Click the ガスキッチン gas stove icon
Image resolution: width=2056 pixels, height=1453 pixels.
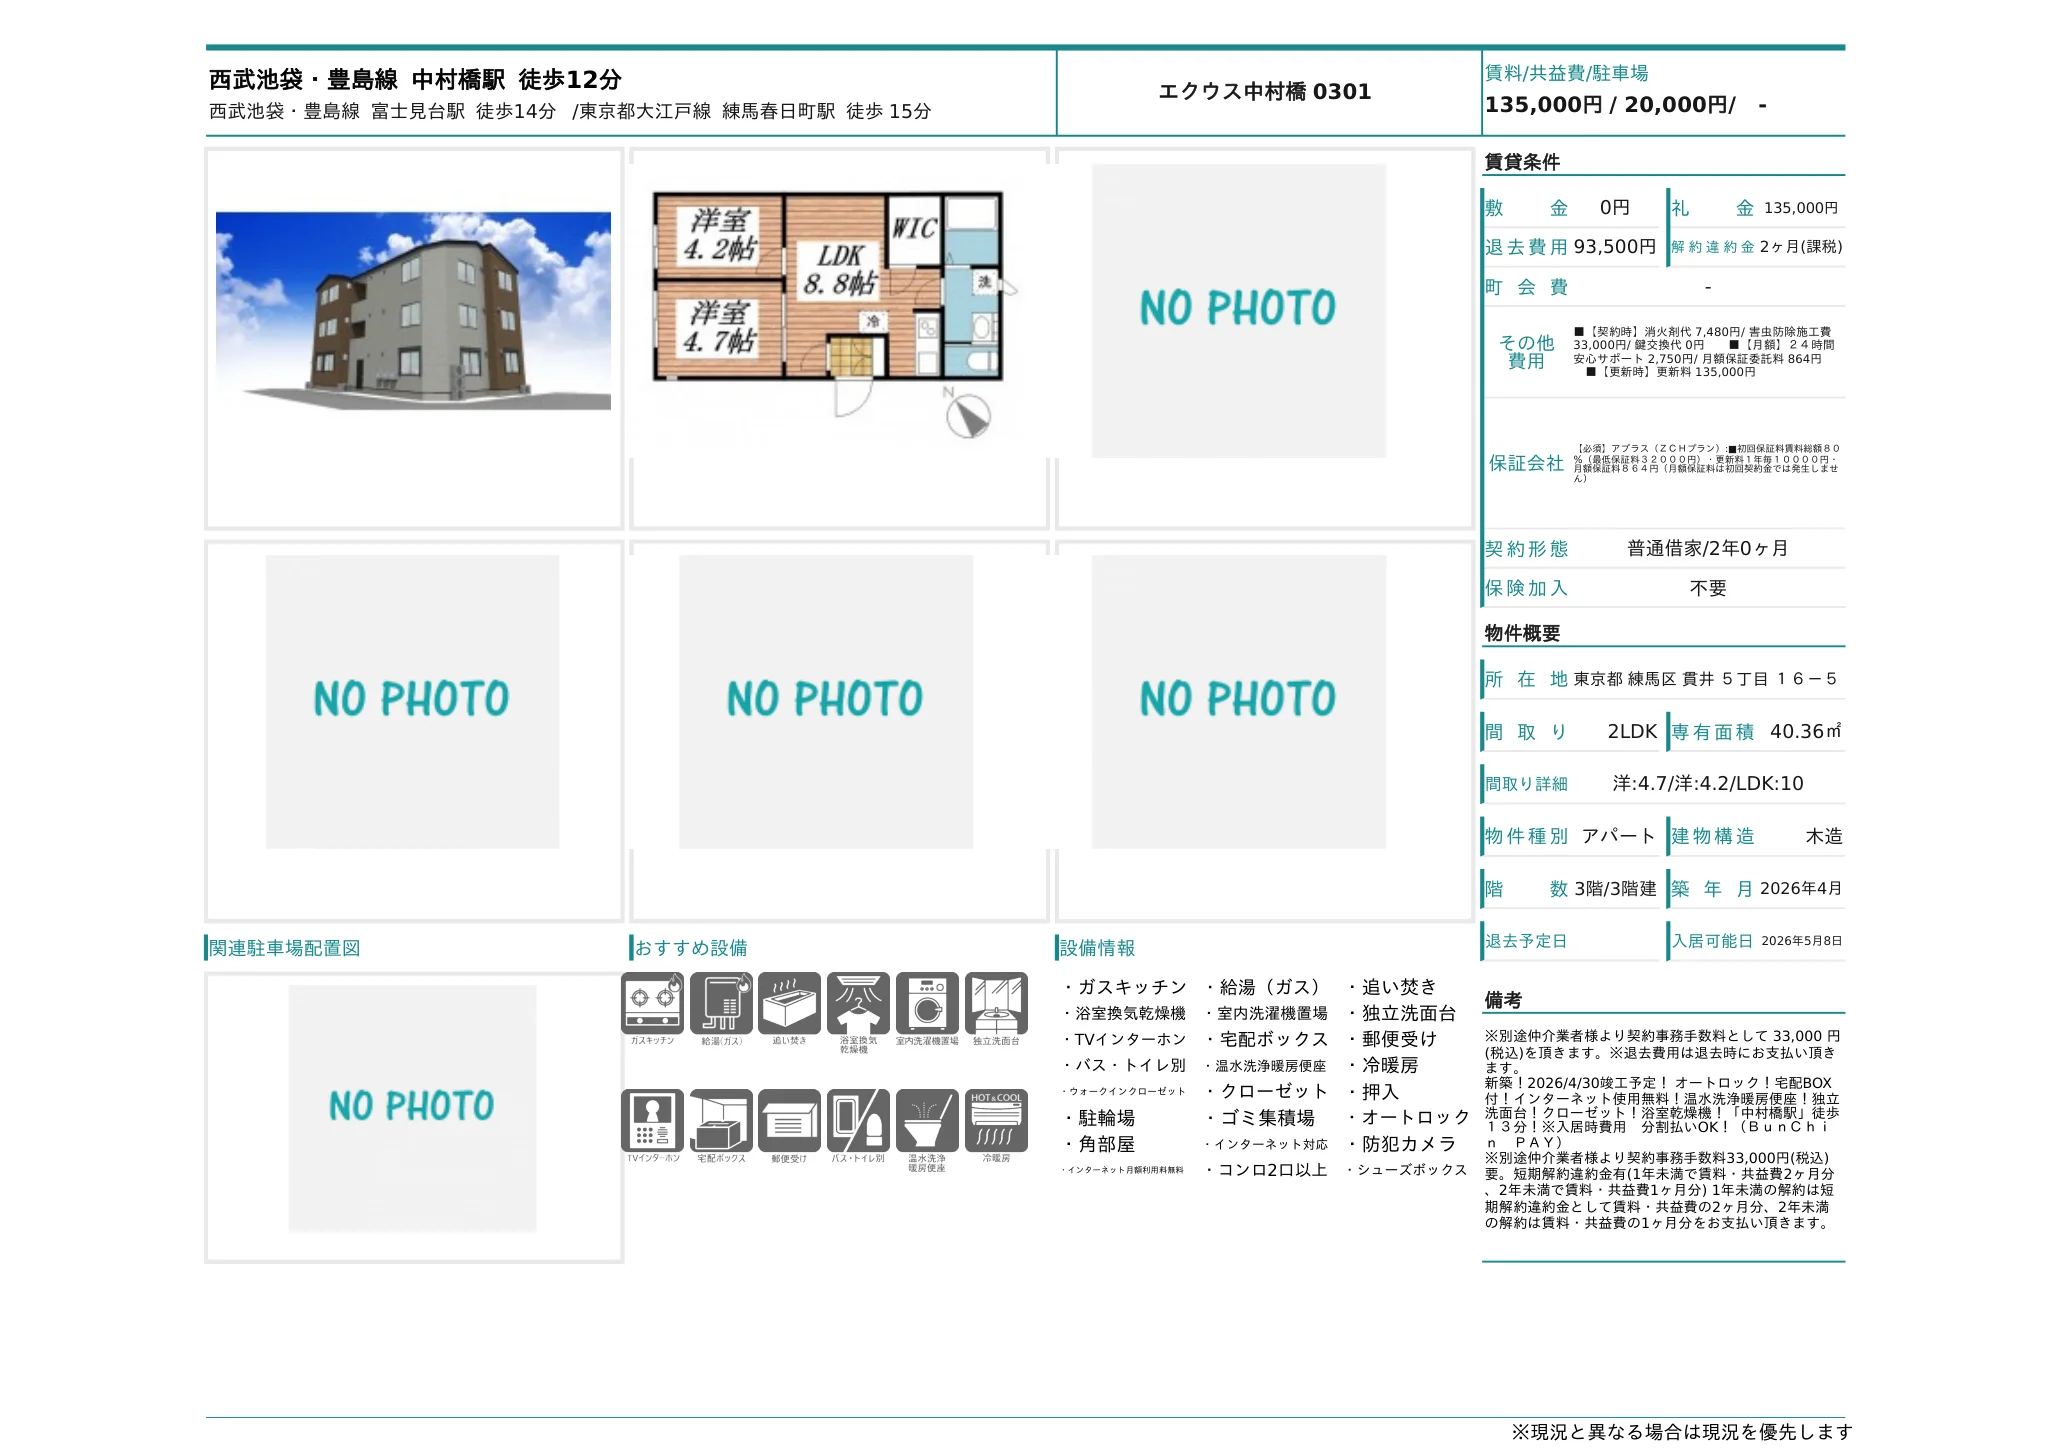[x=652, y=1002]
